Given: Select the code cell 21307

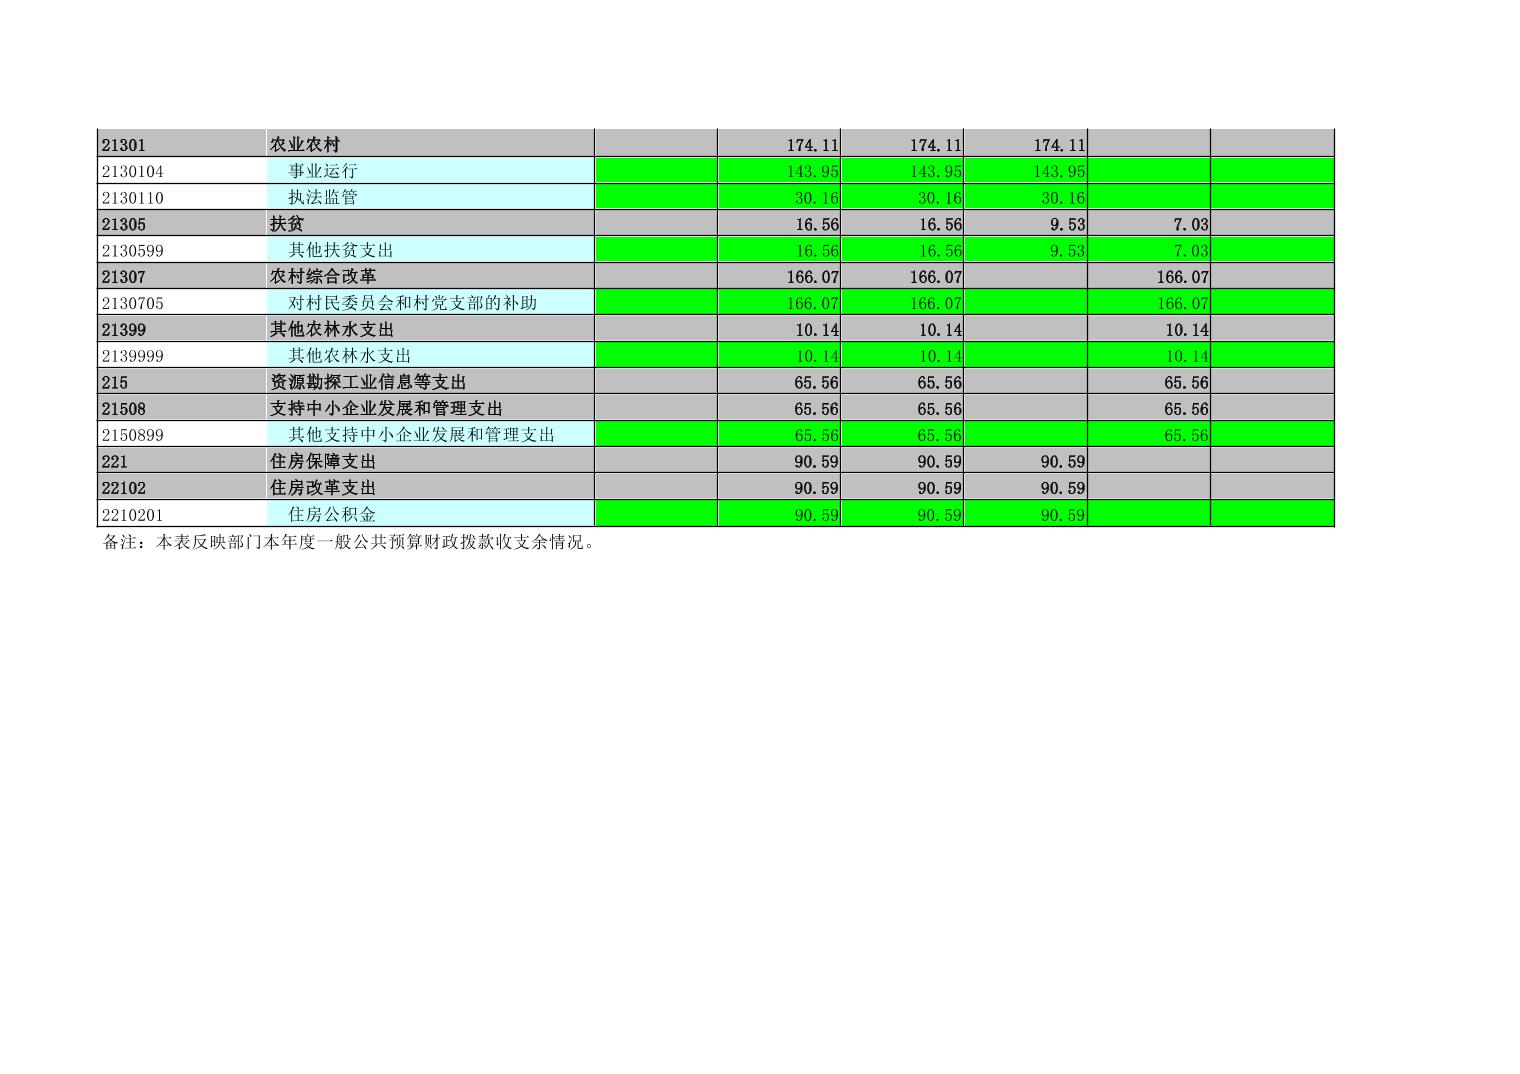Looking at the screenshot, I should tap(181, 276).
